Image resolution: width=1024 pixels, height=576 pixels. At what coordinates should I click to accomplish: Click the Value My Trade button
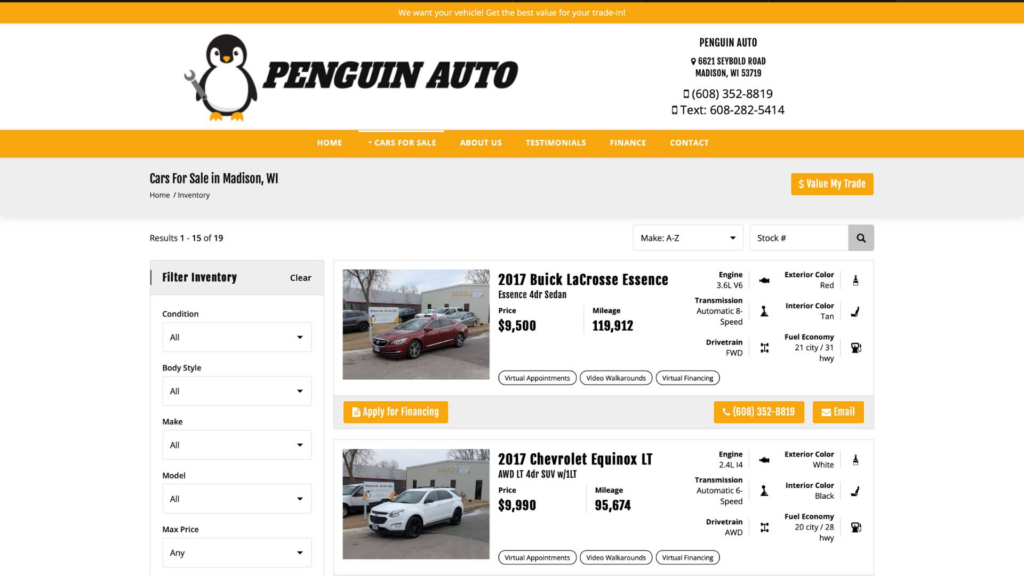(832, 184)
